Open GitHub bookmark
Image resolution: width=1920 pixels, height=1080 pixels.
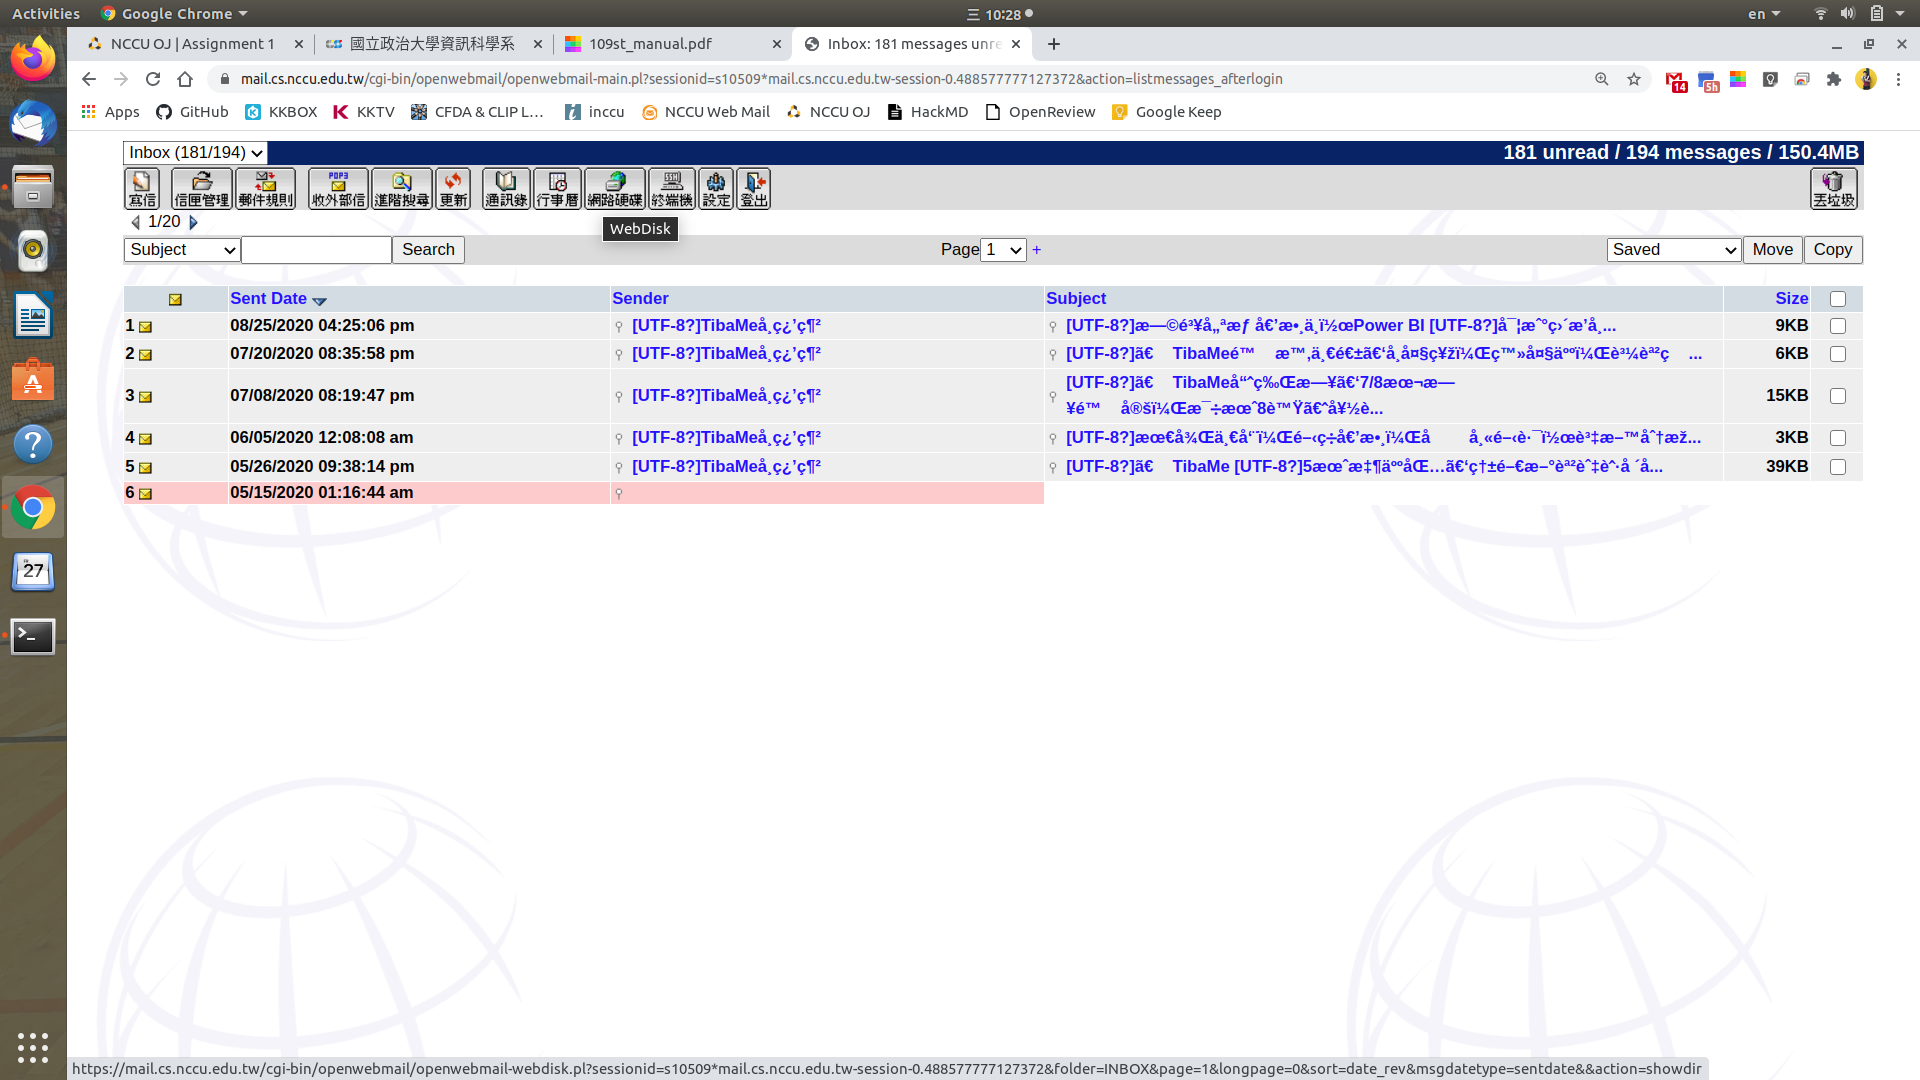192,112
